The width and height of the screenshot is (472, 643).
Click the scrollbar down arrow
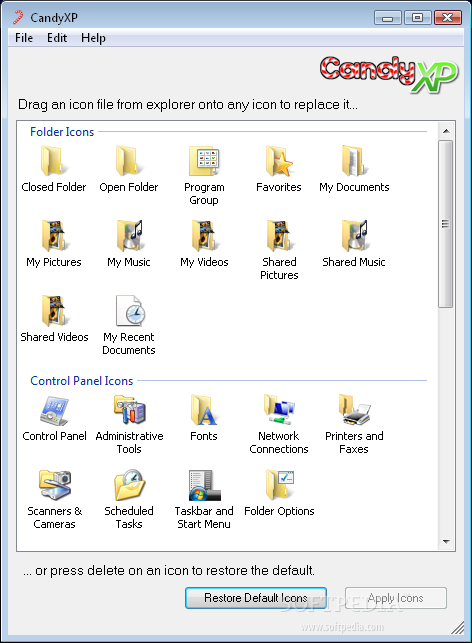[x=446, y=542]
